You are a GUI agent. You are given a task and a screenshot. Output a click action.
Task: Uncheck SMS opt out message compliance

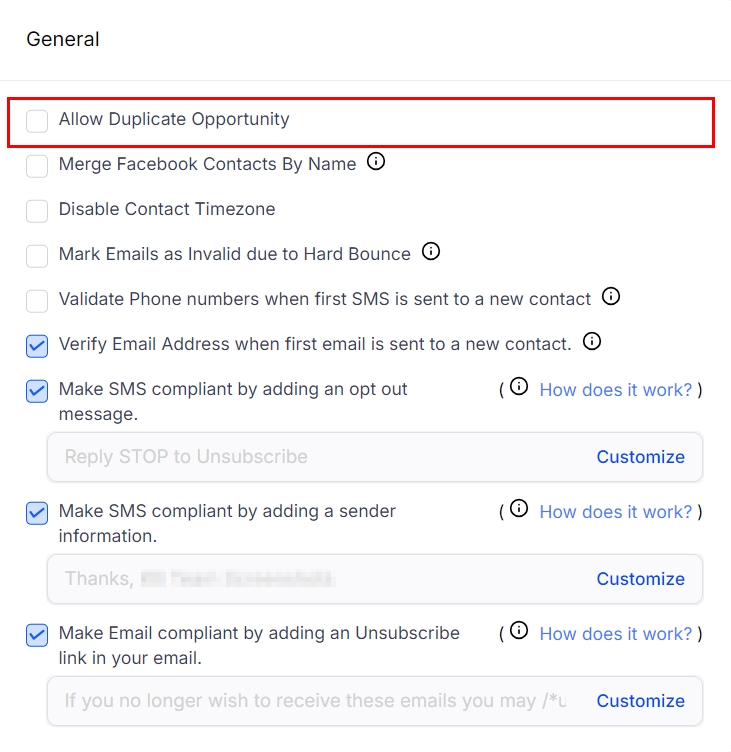(x=37, y=391)
